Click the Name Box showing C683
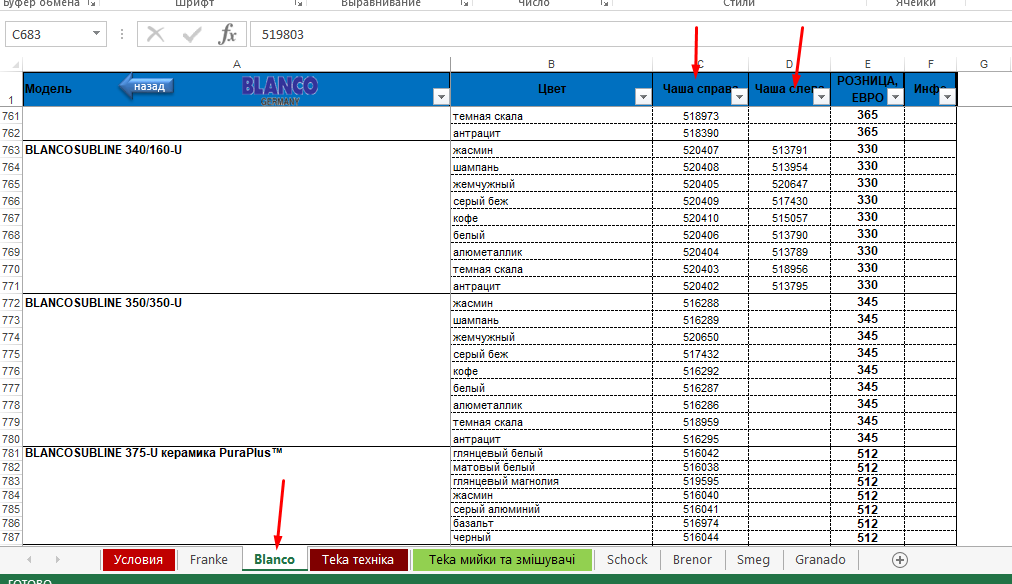This screenshot has height=584, width=1012. pos(47,34)
